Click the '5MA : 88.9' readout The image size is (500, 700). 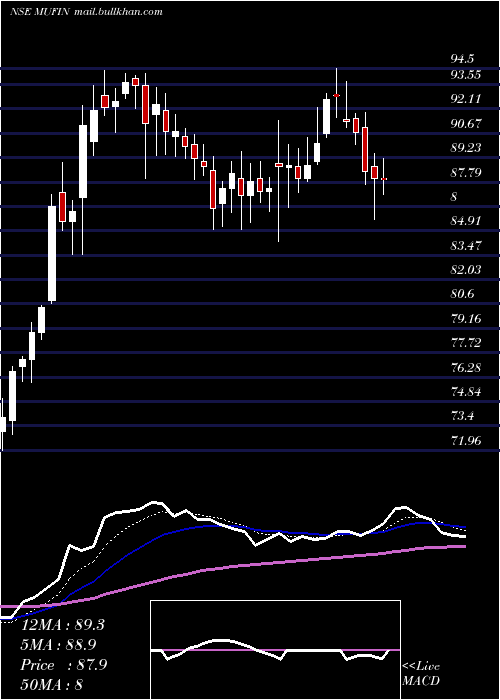58,645
